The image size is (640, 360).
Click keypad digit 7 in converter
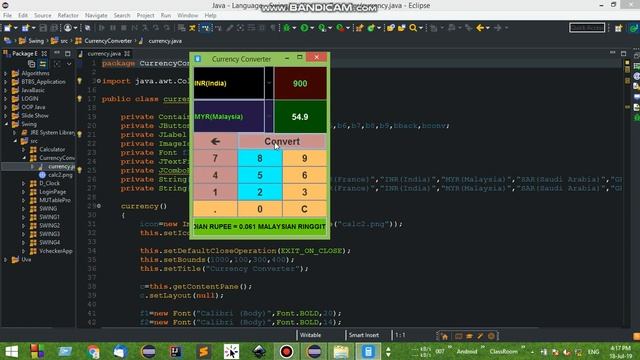(215, 158)
